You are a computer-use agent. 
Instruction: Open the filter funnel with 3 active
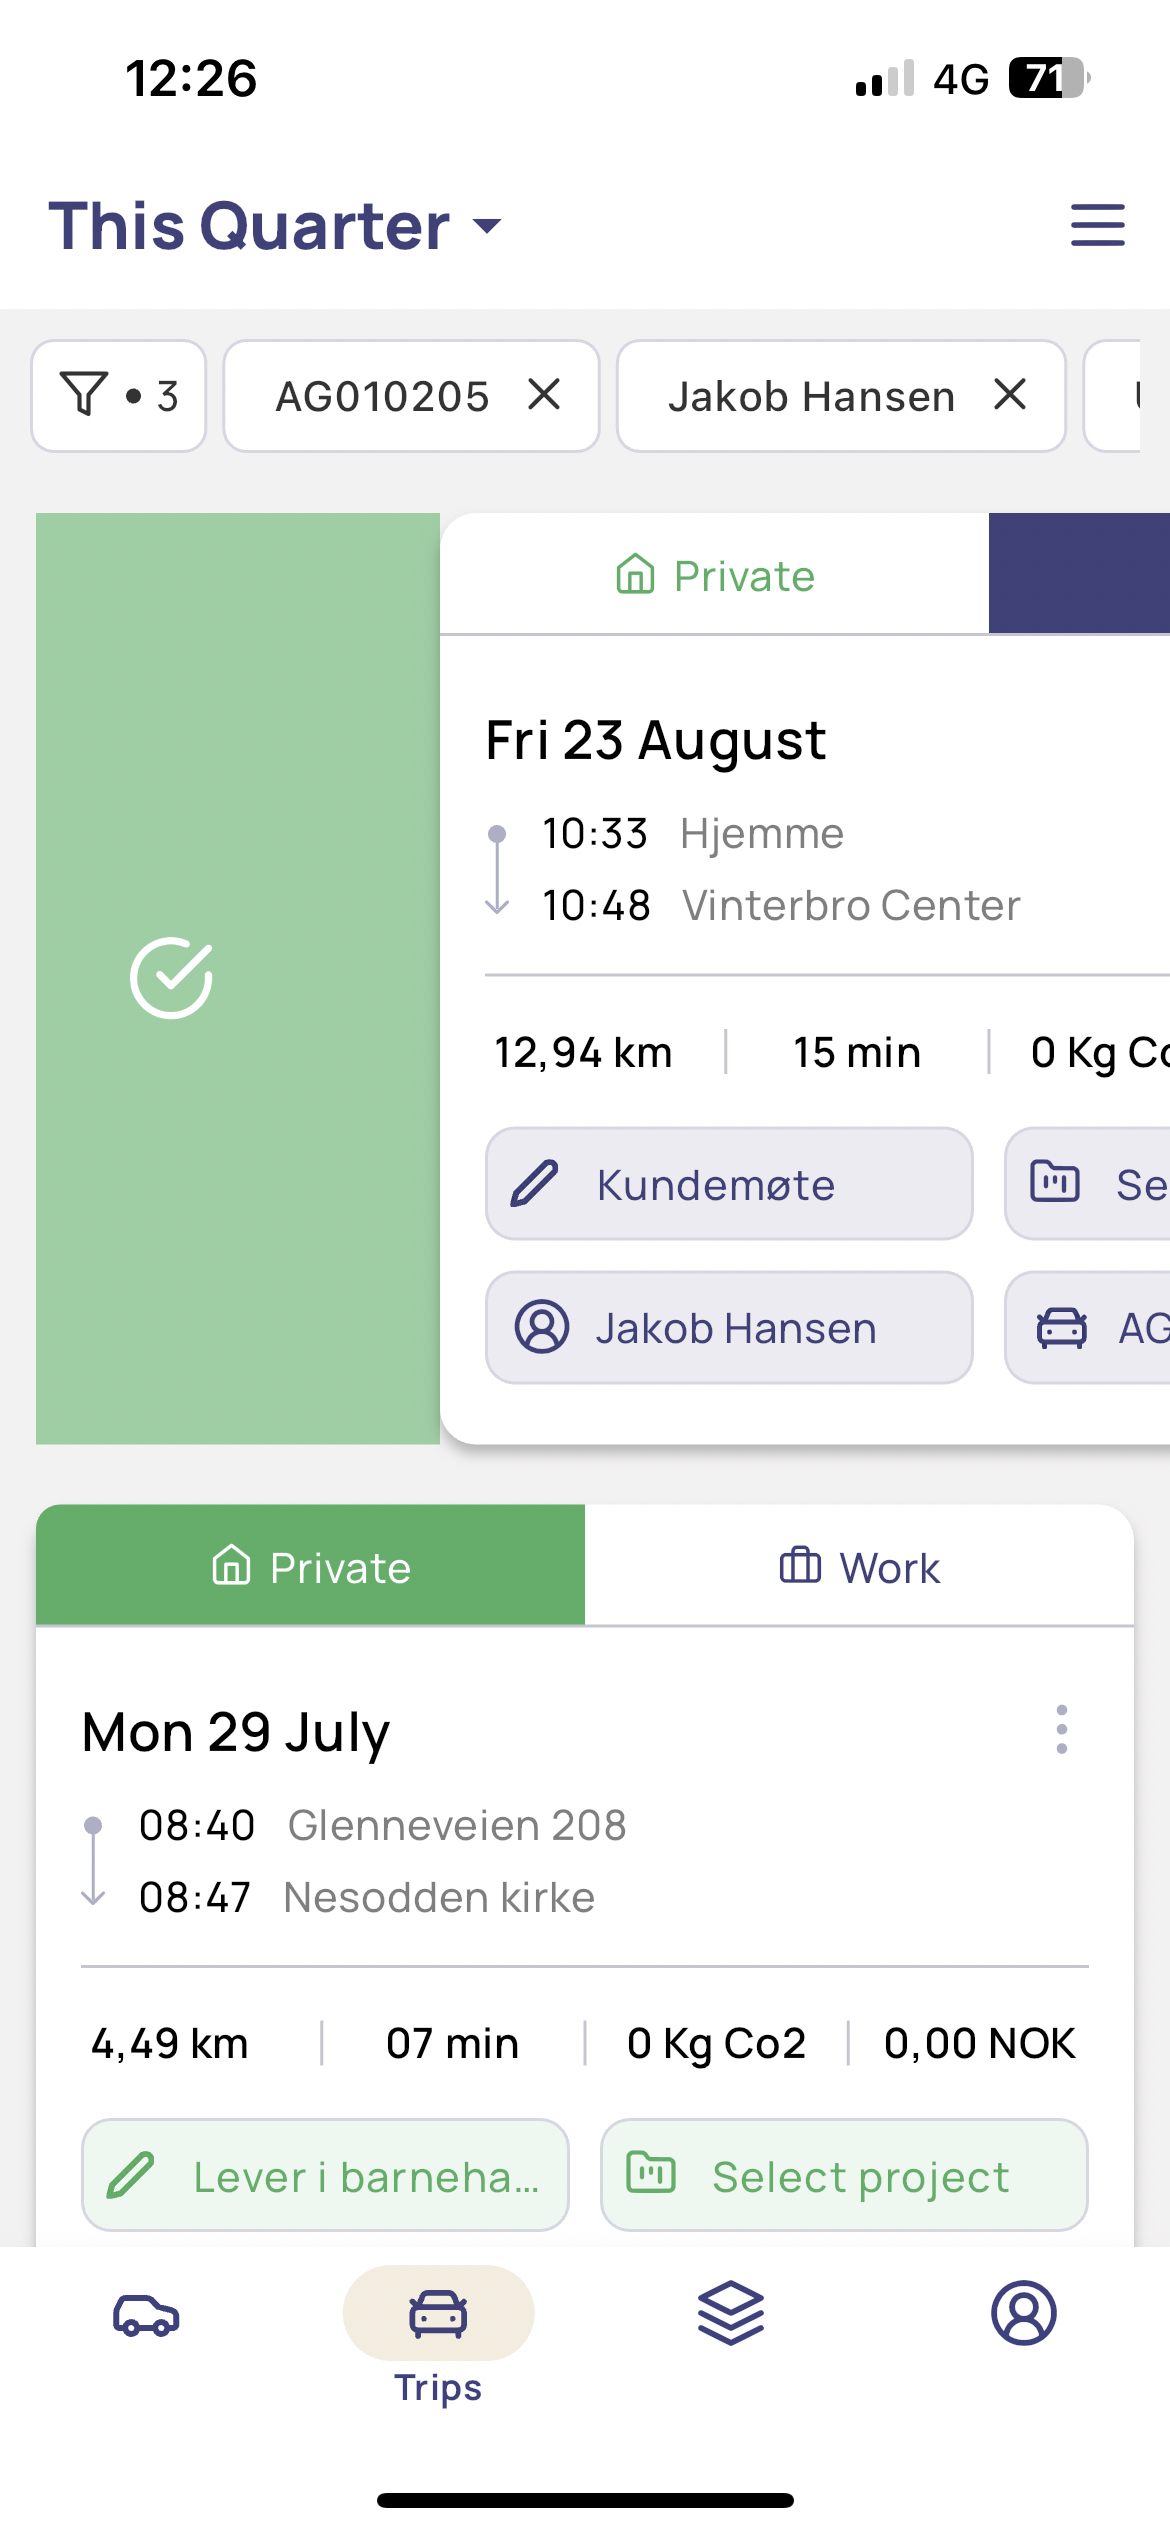pyautogui.click(x=119, y=396)
